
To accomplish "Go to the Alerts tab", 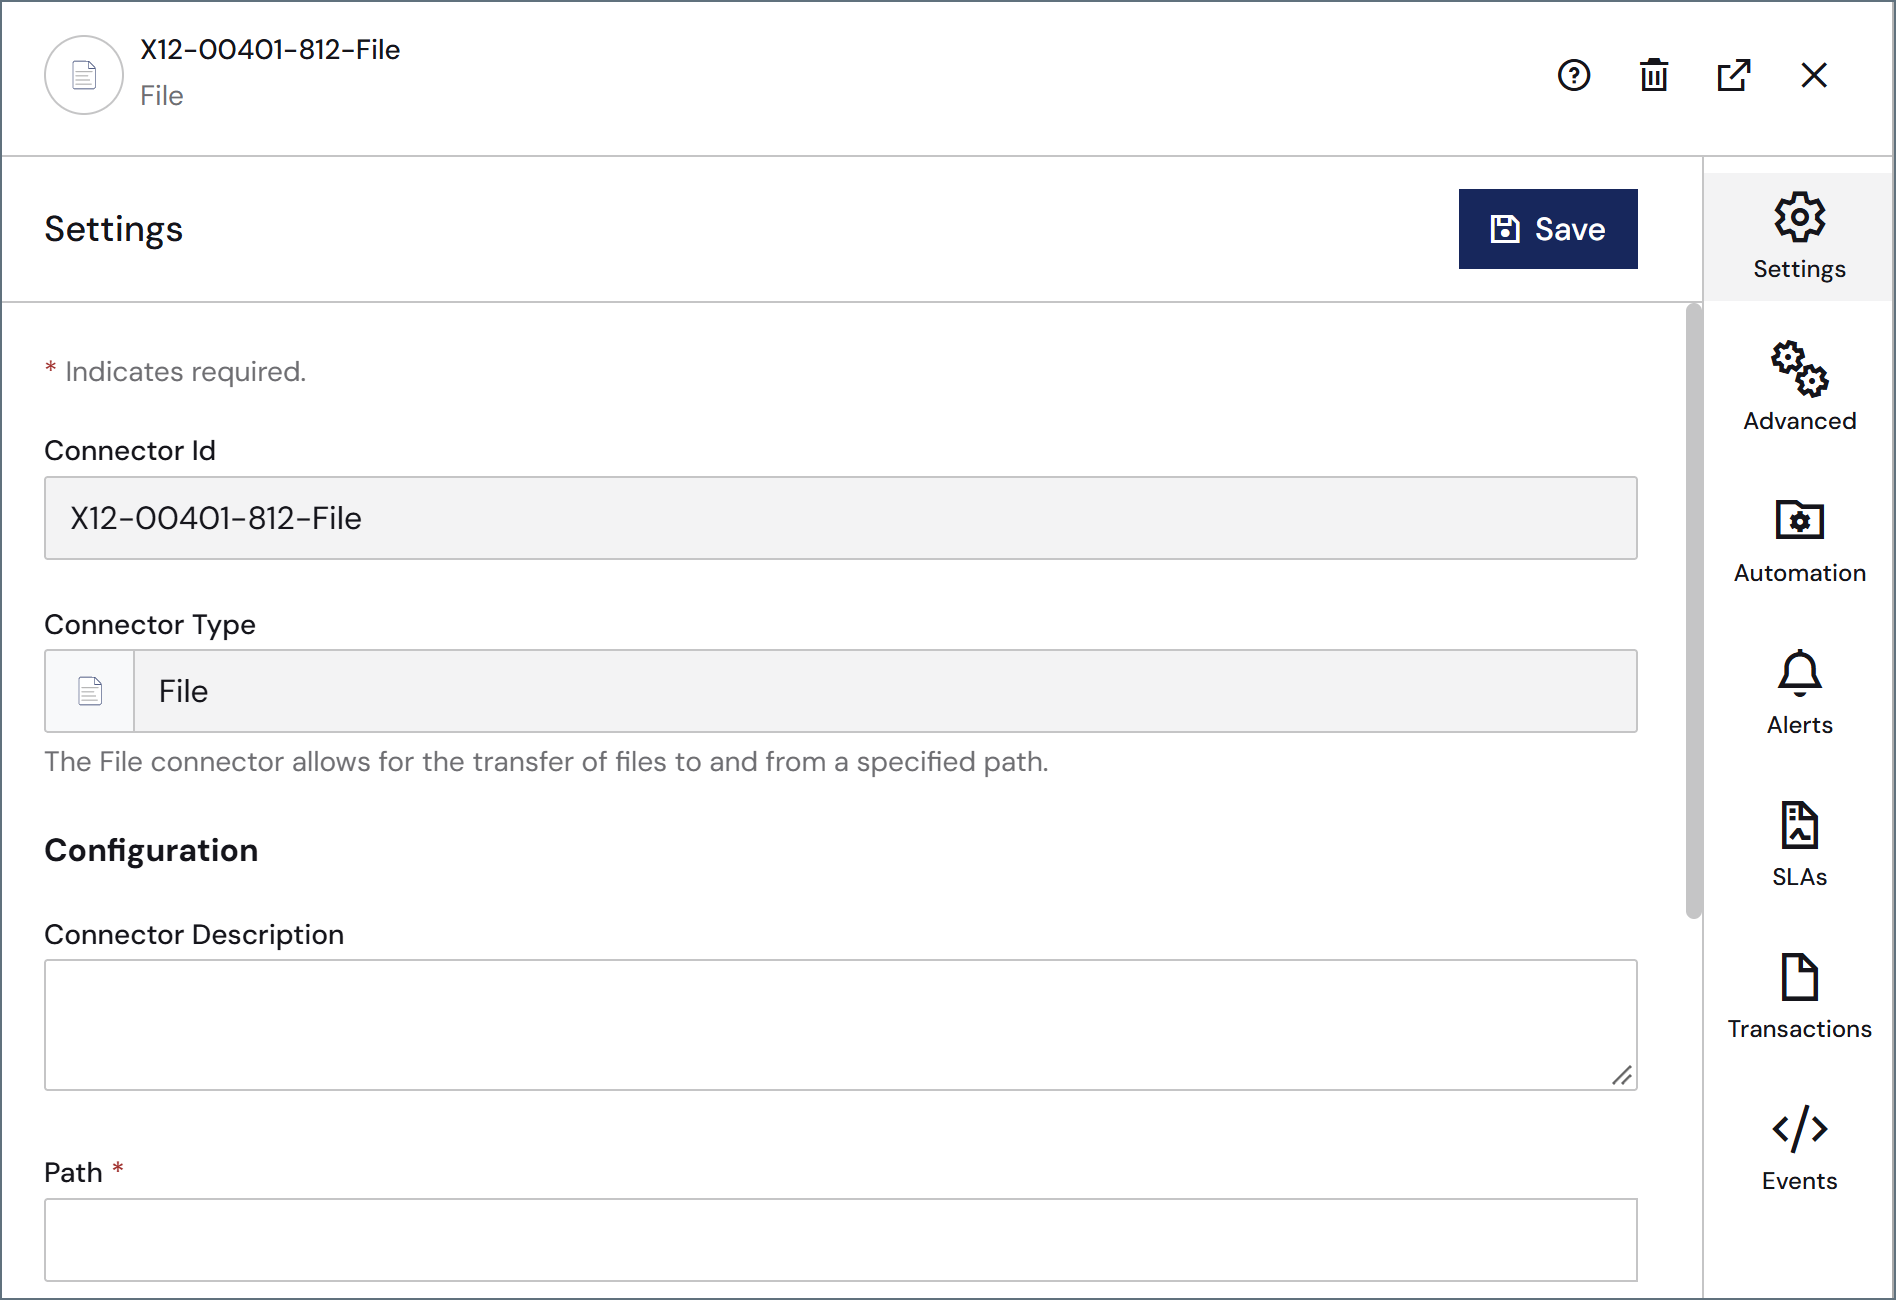I will click(x=1799, y=692).
